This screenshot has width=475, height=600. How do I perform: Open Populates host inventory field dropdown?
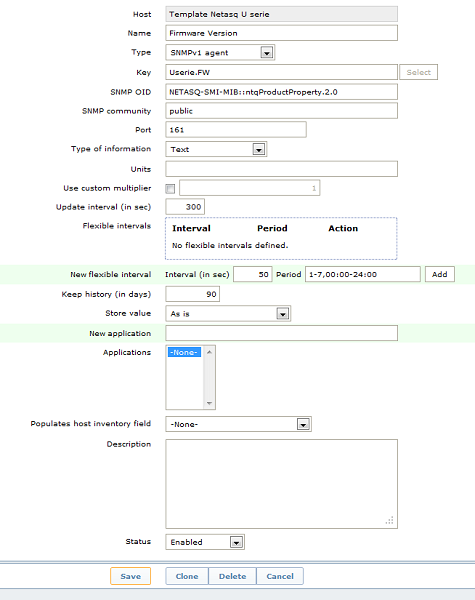[x=238, y=424]
